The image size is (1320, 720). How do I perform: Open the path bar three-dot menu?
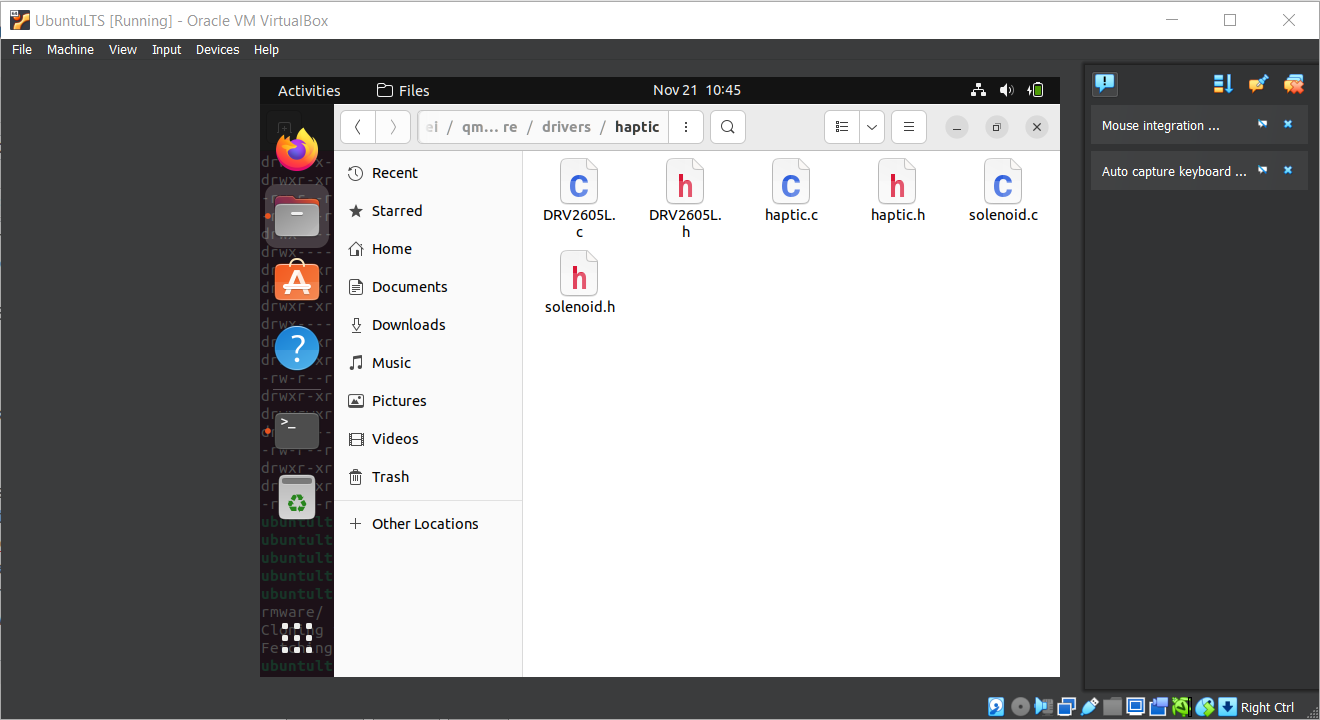tap(685, 127)
